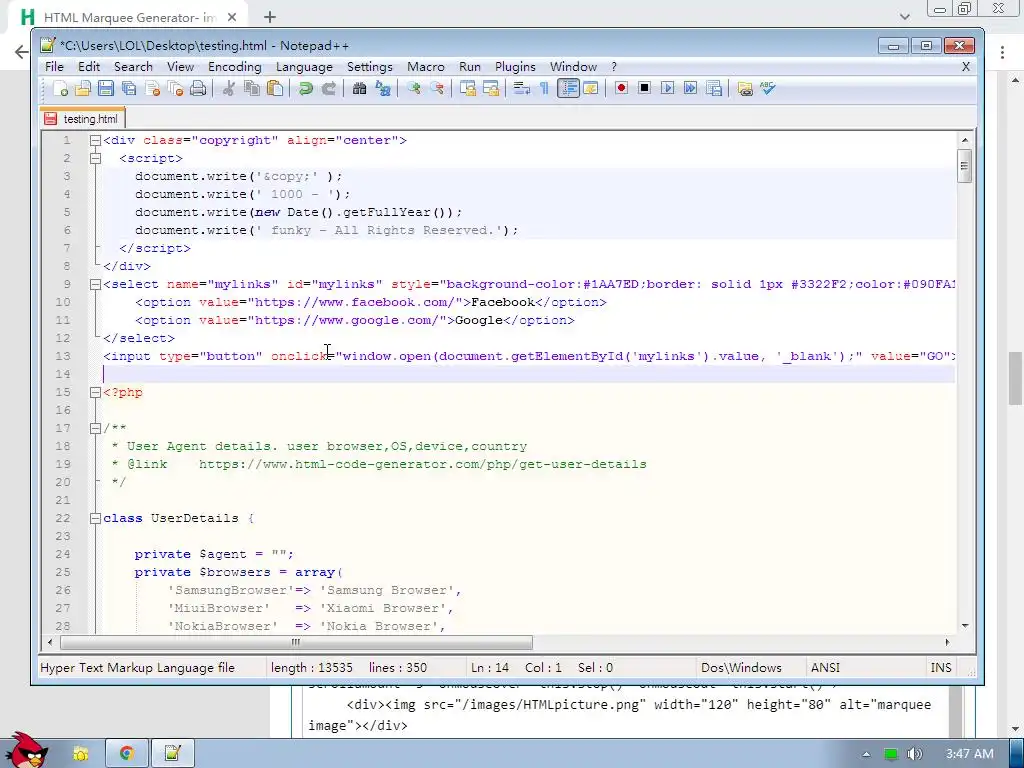Click the INS insert-mode indicator

(940, 667)
